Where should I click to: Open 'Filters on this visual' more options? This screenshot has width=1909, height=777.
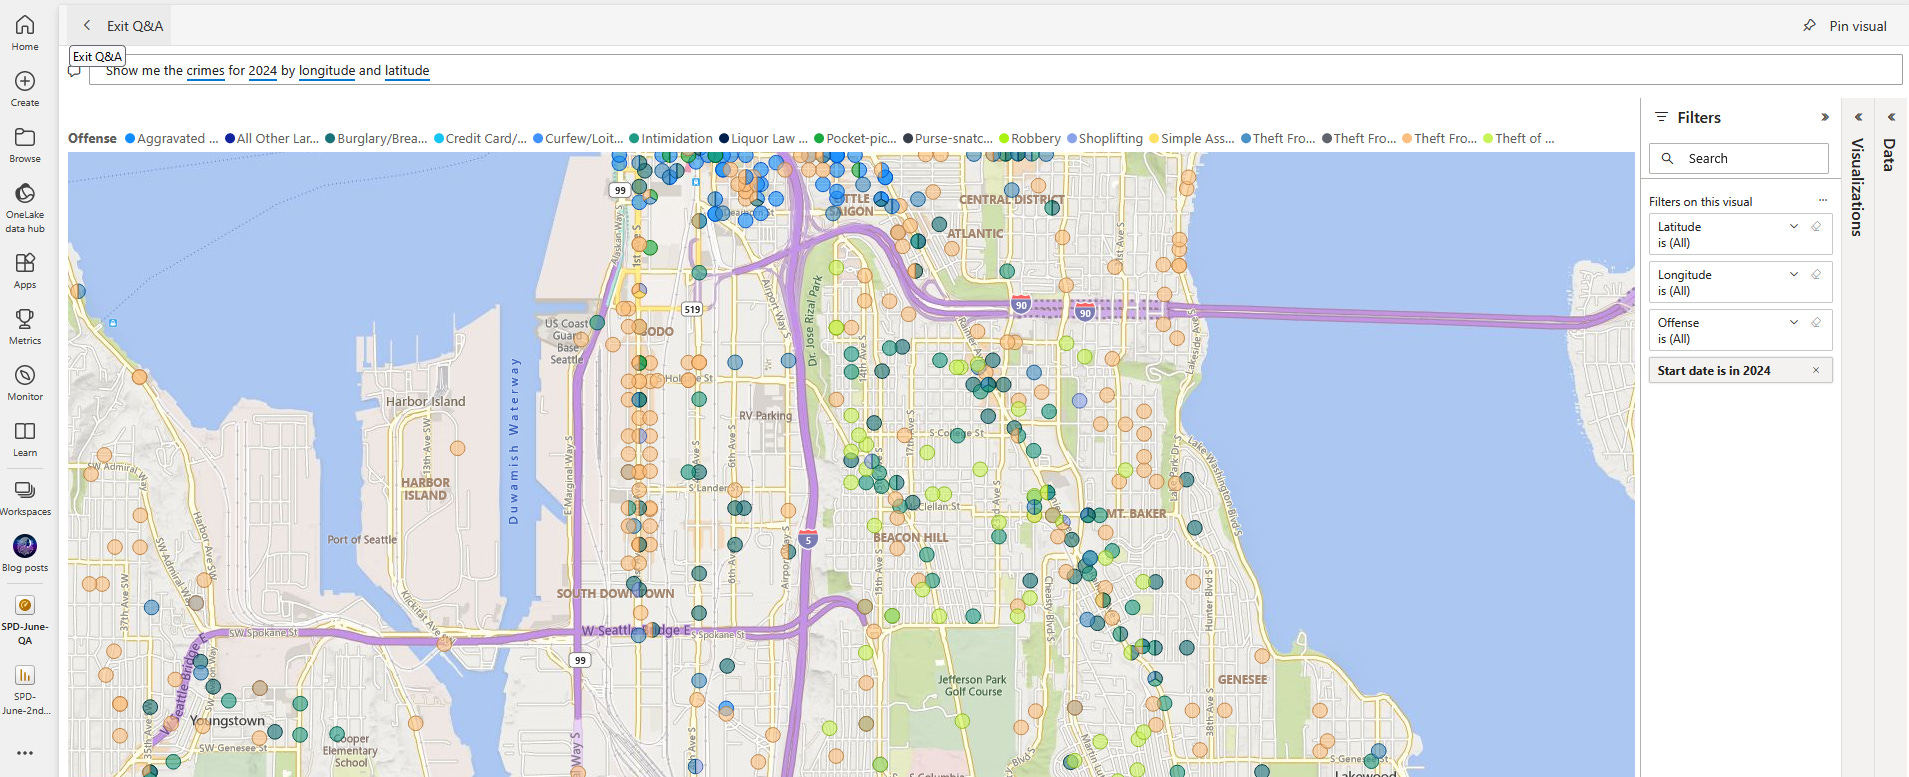pos(1822,201)
